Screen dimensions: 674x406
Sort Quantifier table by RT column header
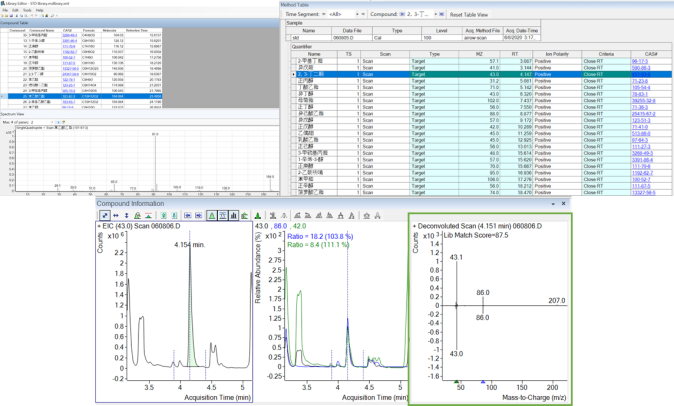point(515,54)
